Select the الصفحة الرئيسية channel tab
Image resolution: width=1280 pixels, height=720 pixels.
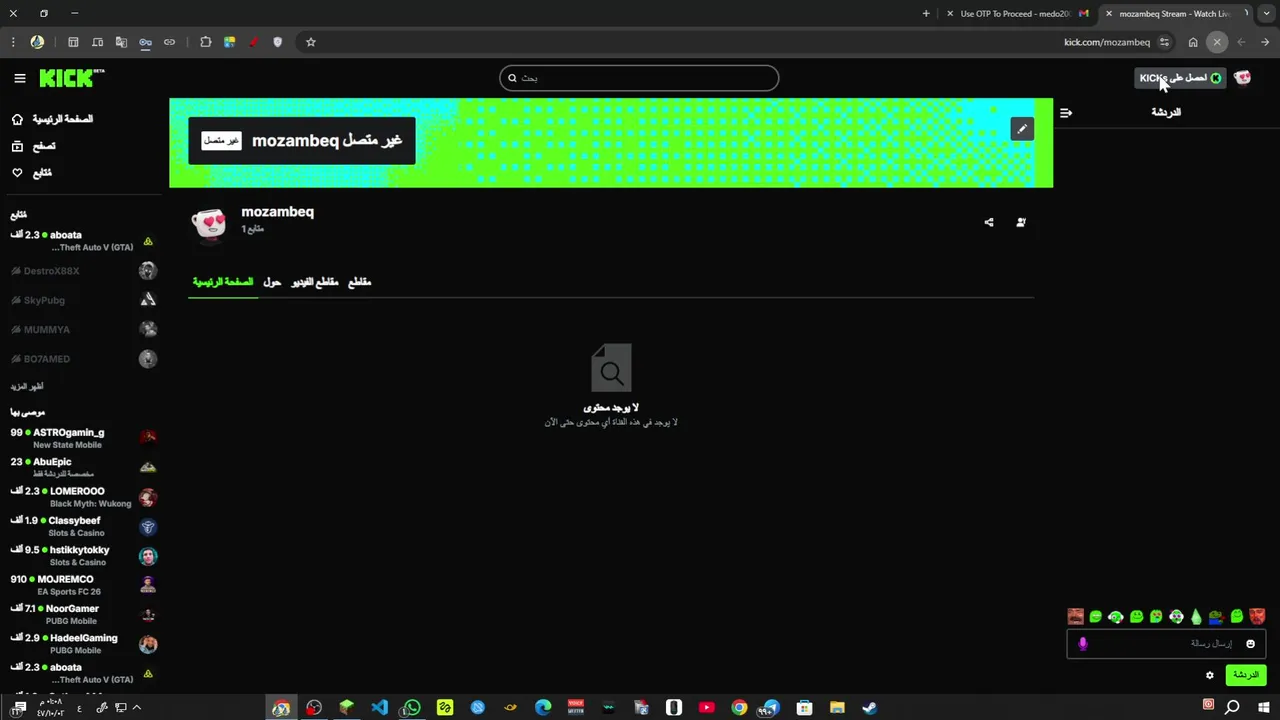223,282
